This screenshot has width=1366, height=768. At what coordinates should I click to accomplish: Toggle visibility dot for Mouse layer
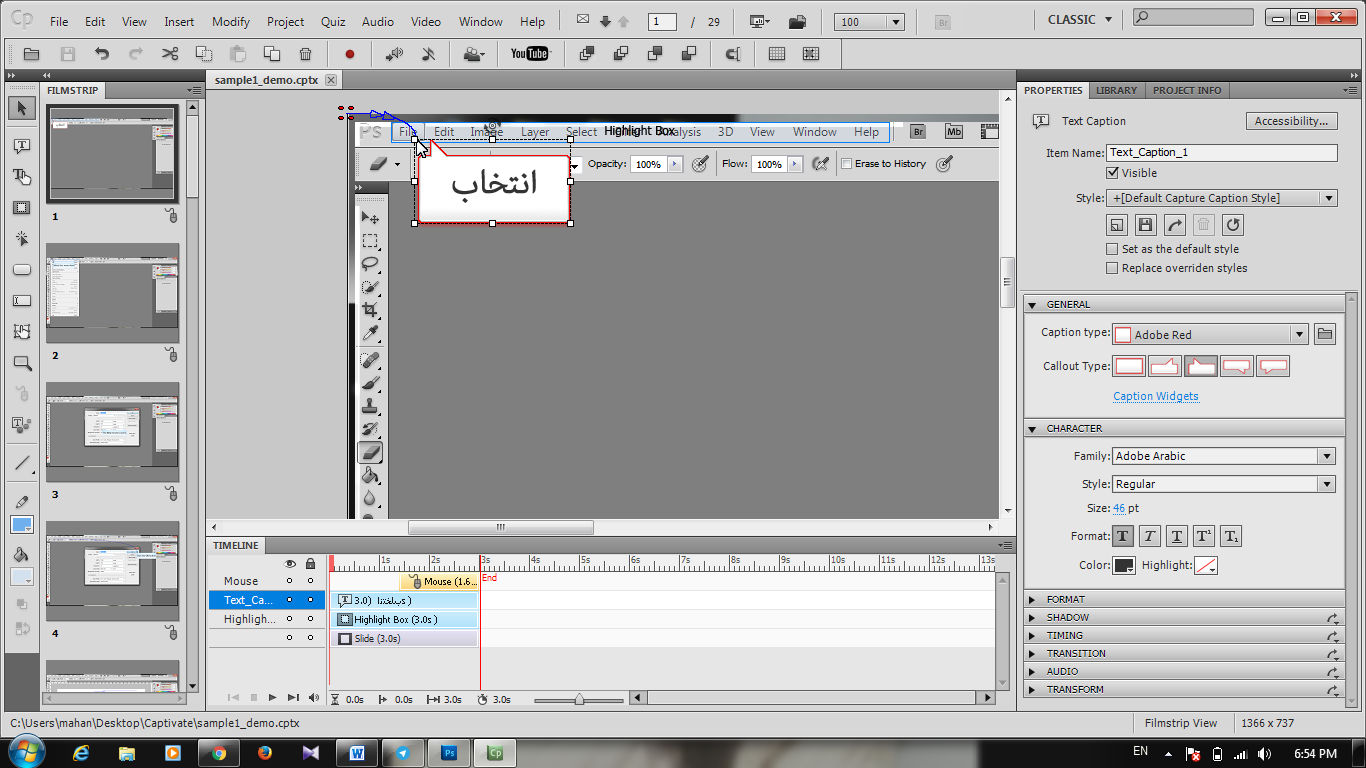290,581
